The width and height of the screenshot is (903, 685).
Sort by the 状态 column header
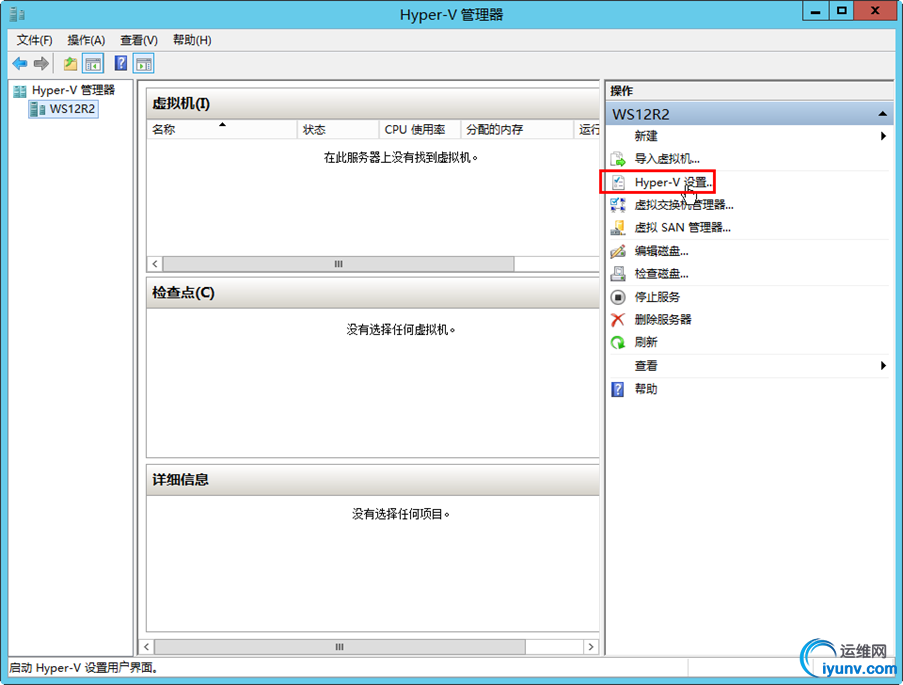pos(338,130)
